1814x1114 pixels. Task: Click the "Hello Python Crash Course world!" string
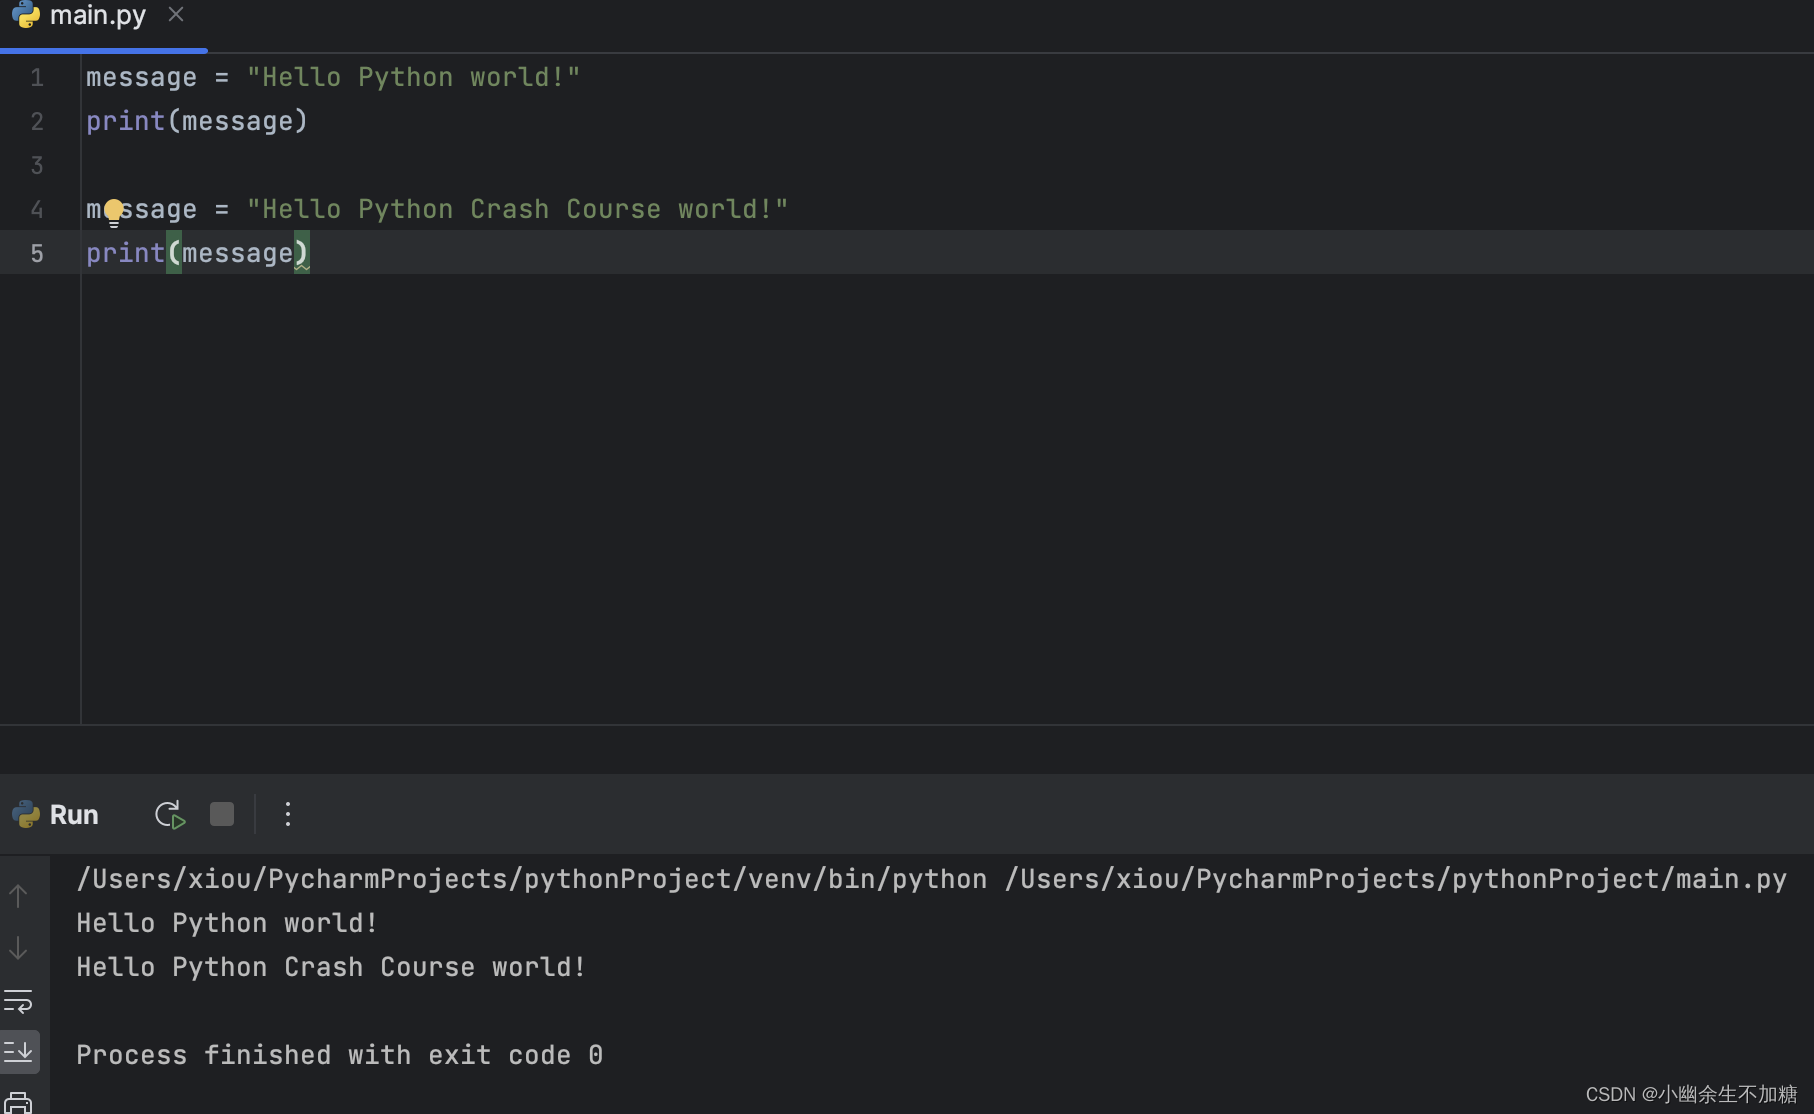517,210
